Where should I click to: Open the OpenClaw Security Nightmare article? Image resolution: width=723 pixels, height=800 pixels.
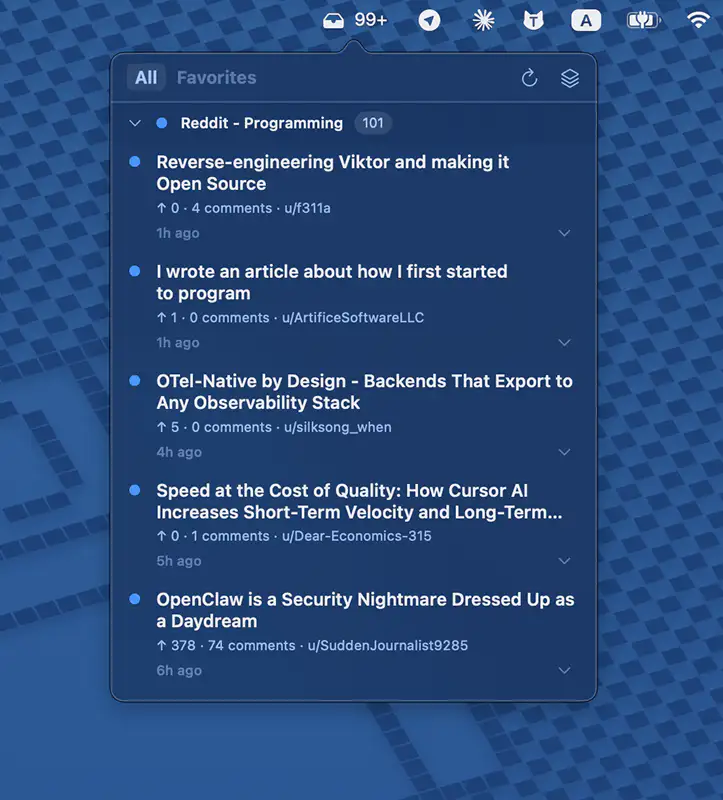coord(365,610)
